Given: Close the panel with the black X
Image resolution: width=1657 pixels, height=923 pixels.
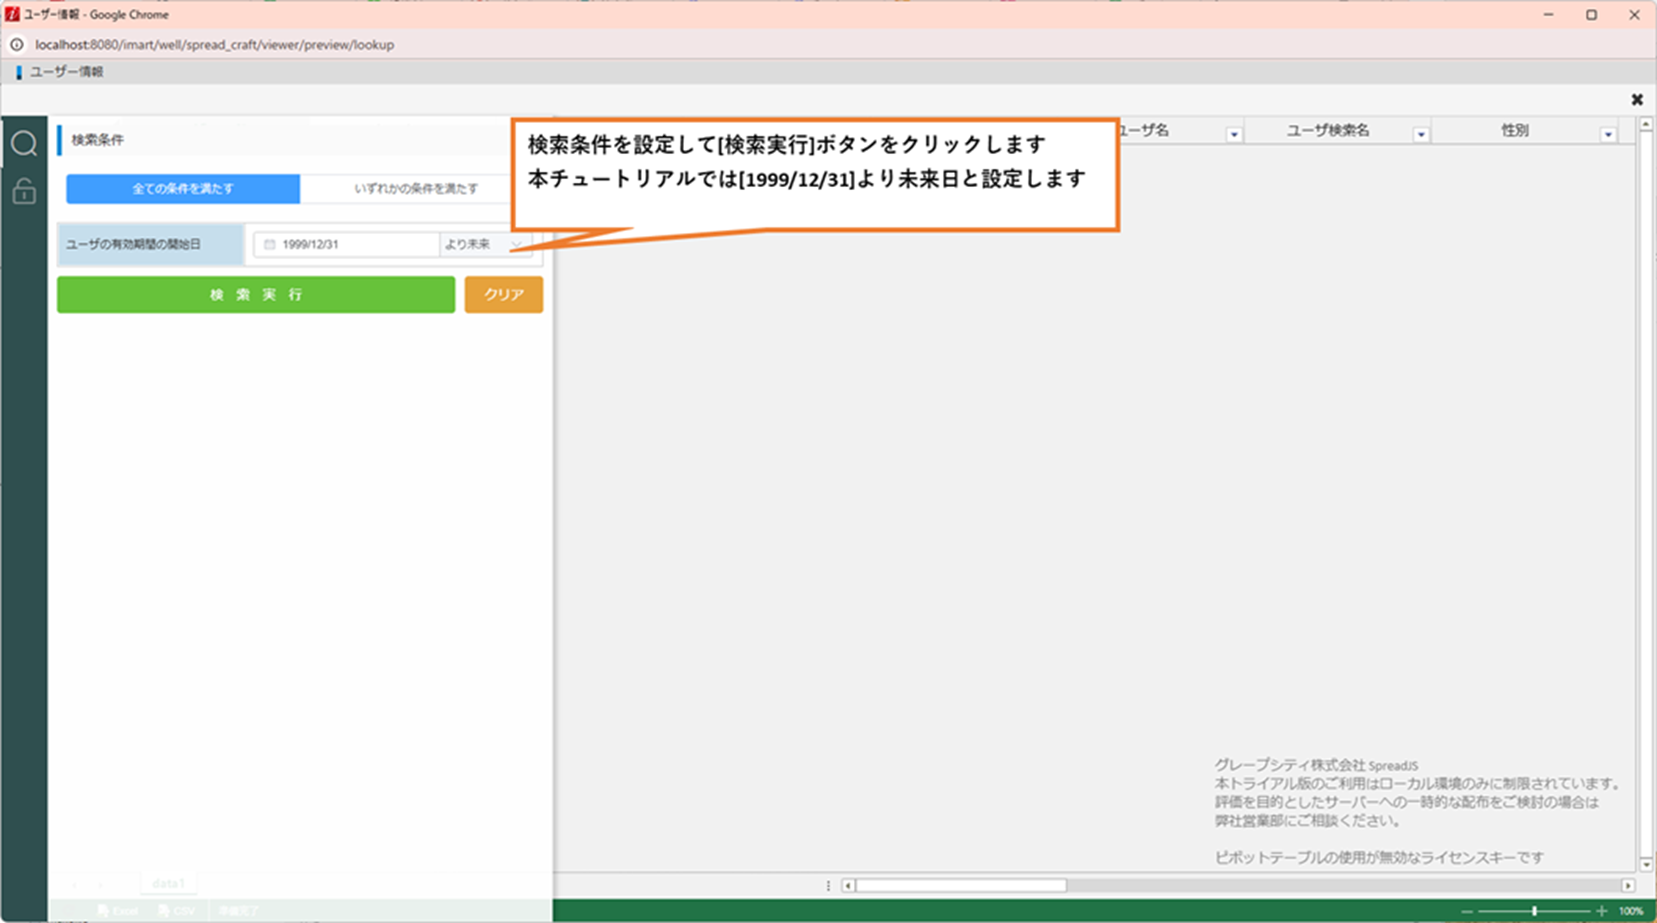Looking at the screenshot, I should [x=1636, y=99].
